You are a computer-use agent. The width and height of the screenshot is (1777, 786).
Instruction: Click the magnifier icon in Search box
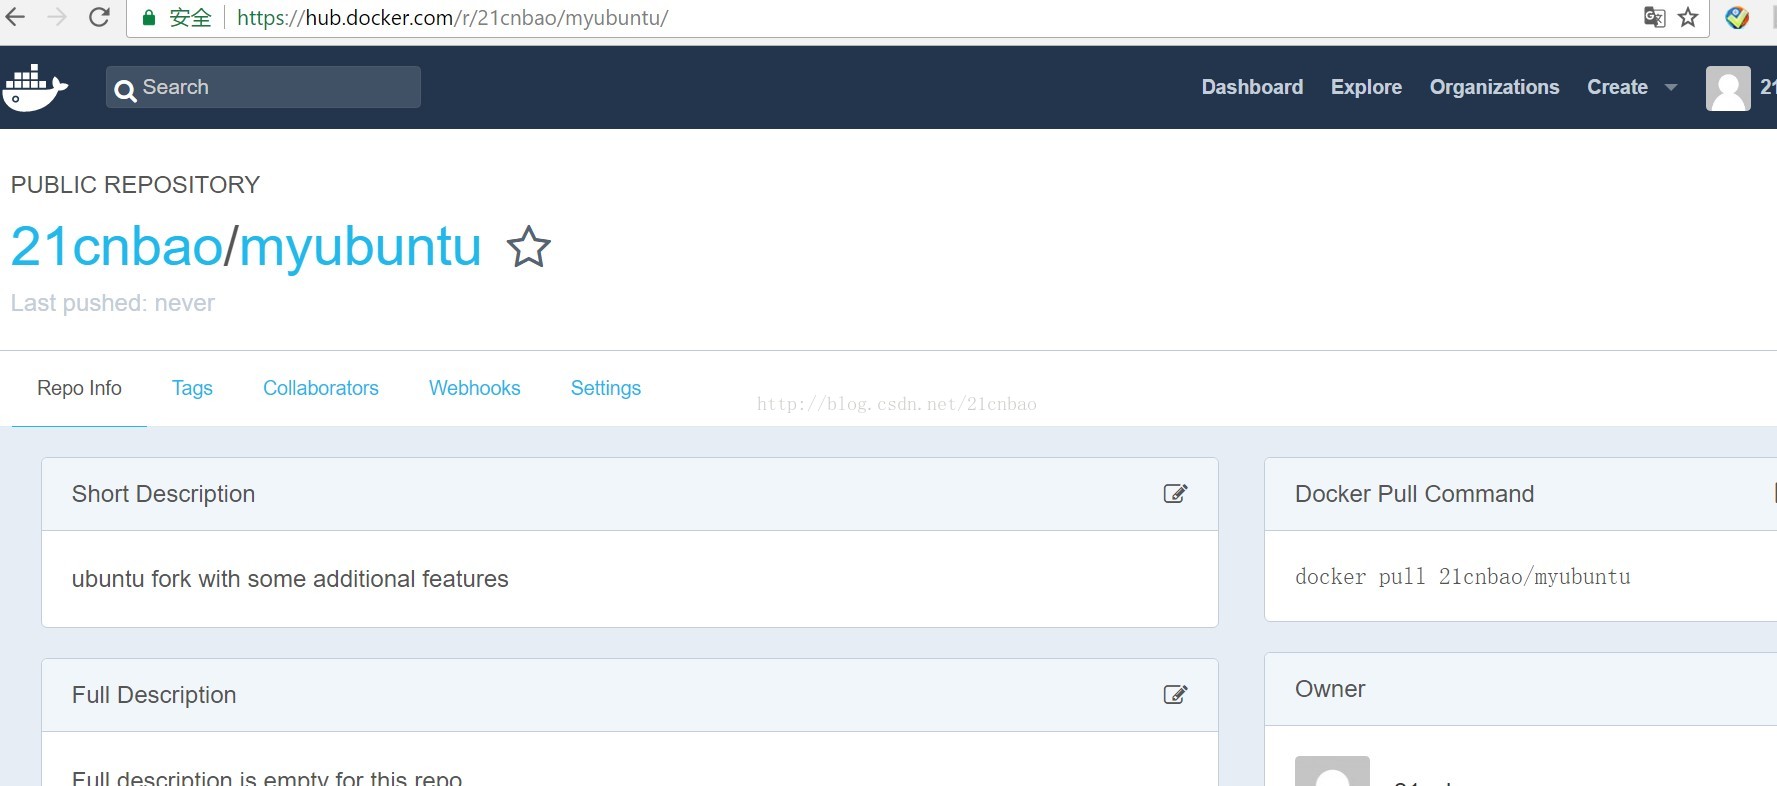point(125,91)
